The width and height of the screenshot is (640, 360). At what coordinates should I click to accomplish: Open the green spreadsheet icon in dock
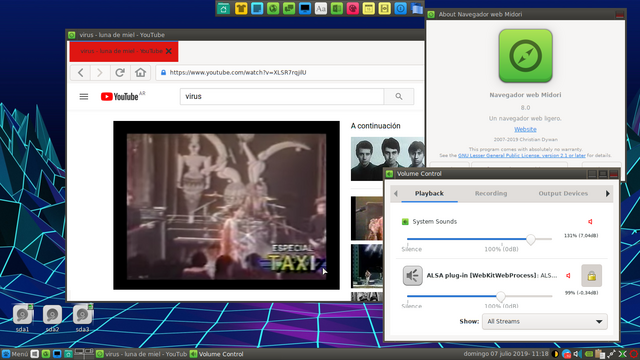(x=337, y=8)
